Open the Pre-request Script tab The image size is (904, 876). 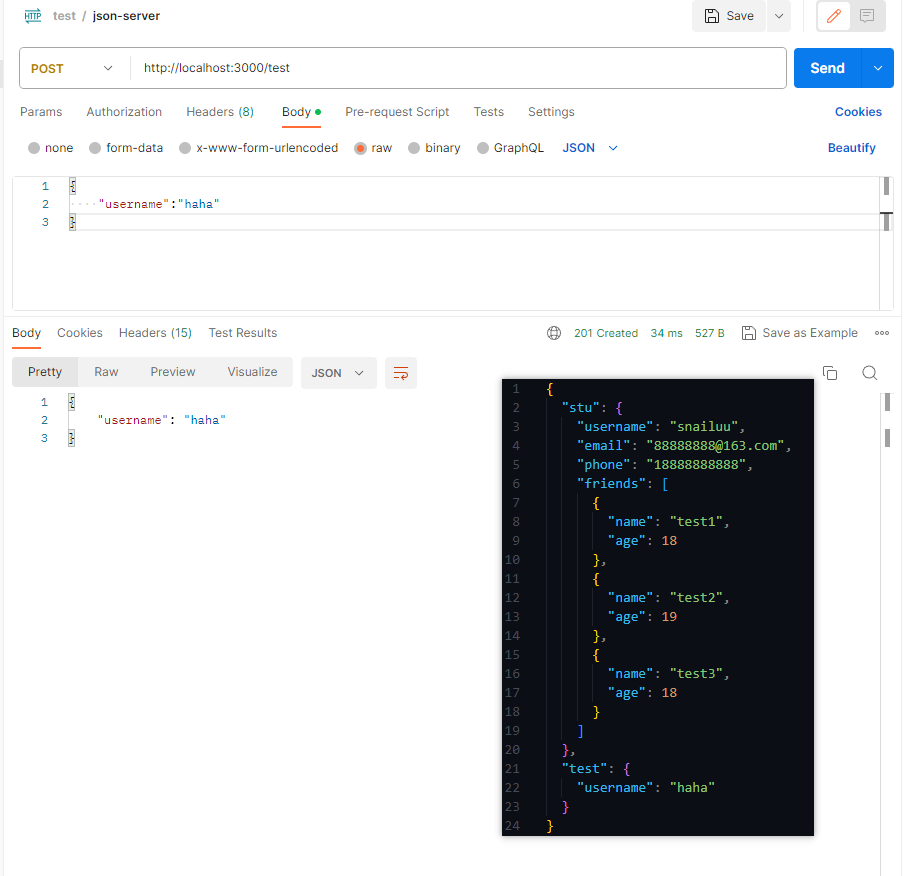point(397,112)
